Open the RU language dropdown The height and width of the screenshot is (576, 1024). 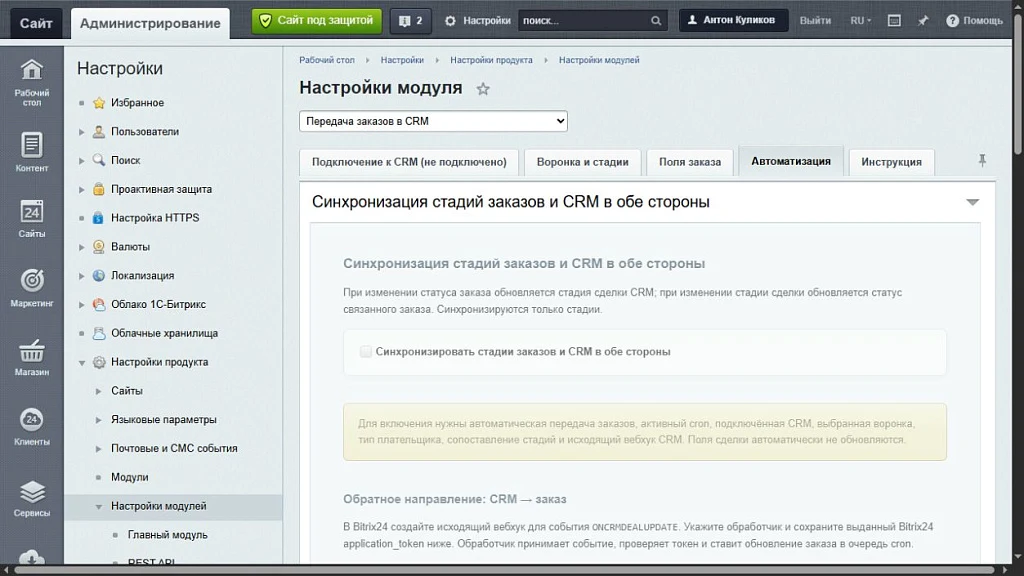[x=860, y=21]
